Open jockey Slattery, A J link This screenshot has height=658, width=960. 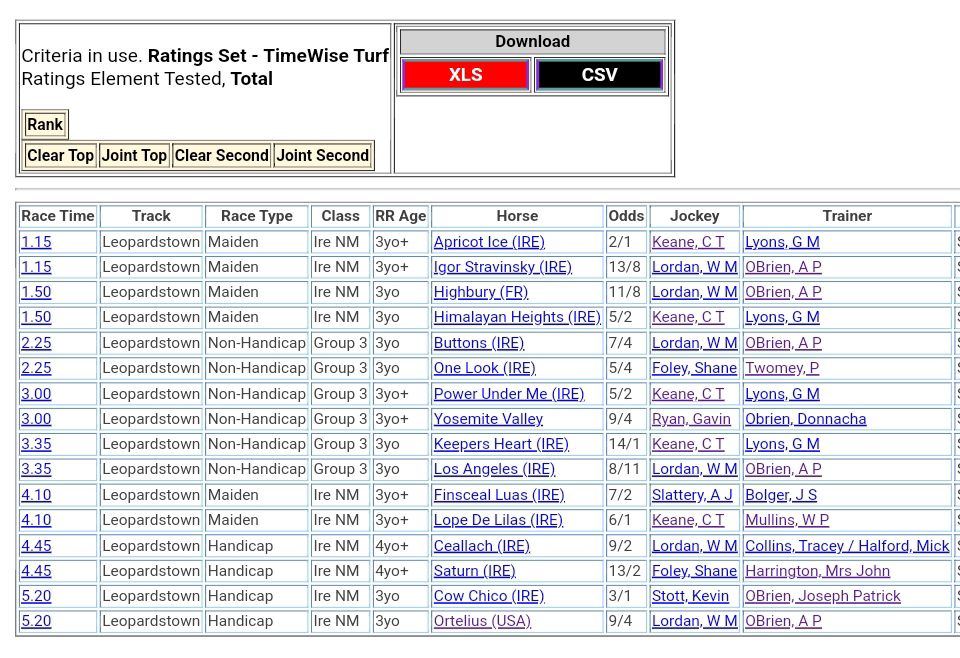692,495
